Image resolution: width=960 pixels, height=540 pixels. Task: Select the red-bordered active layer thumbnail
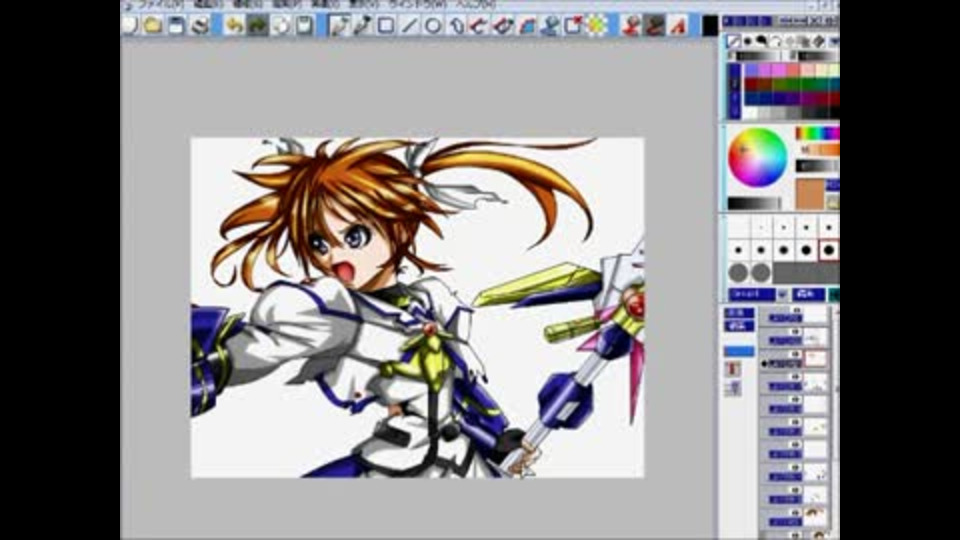coord(815,358)
